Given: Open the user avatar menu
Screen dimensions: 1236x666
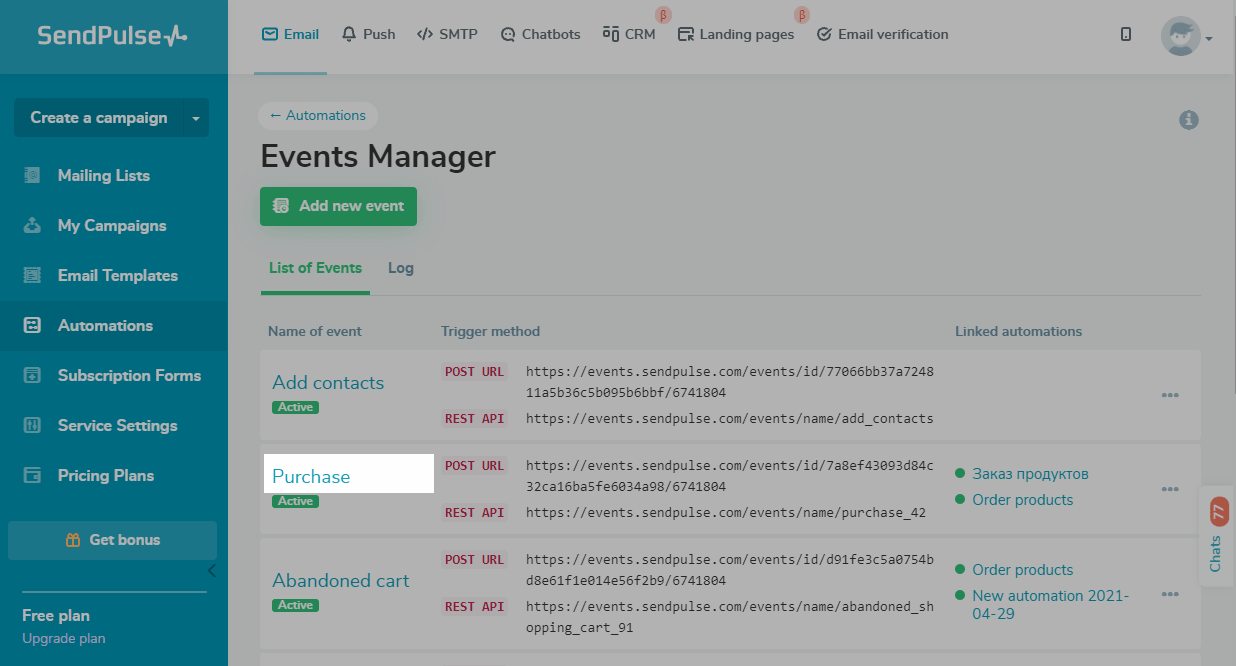Looking at the screenshot, I should click(x=1186, y=37).
